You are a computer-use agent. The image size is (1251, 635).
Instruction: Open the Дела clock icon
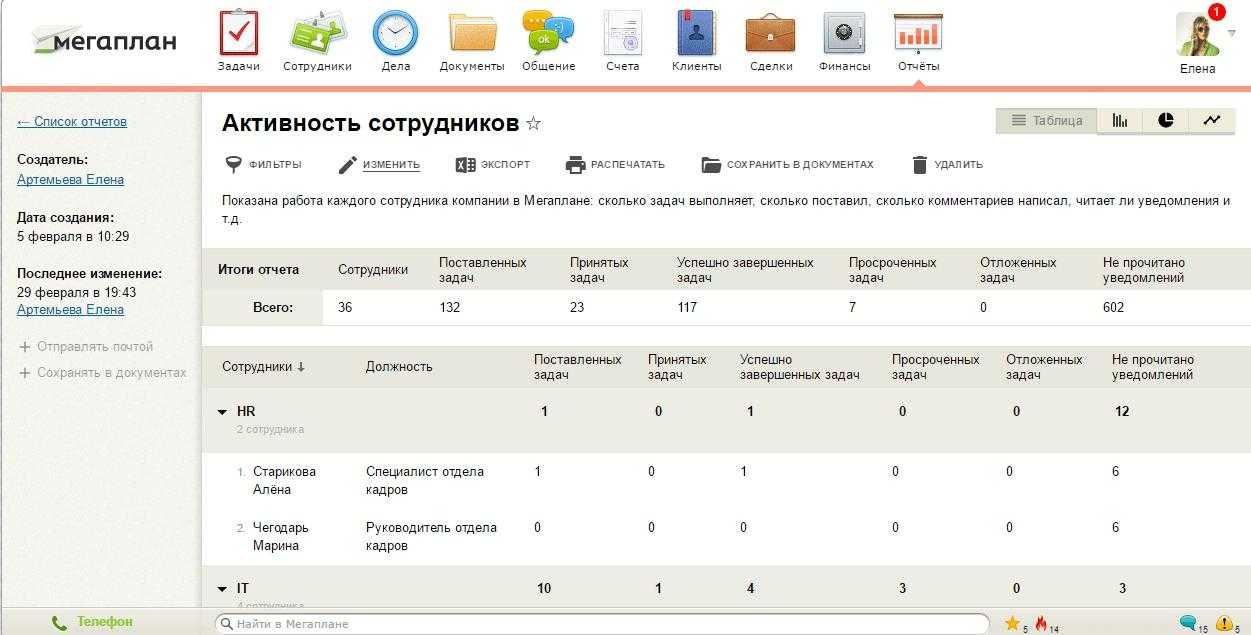coord(395,35)
